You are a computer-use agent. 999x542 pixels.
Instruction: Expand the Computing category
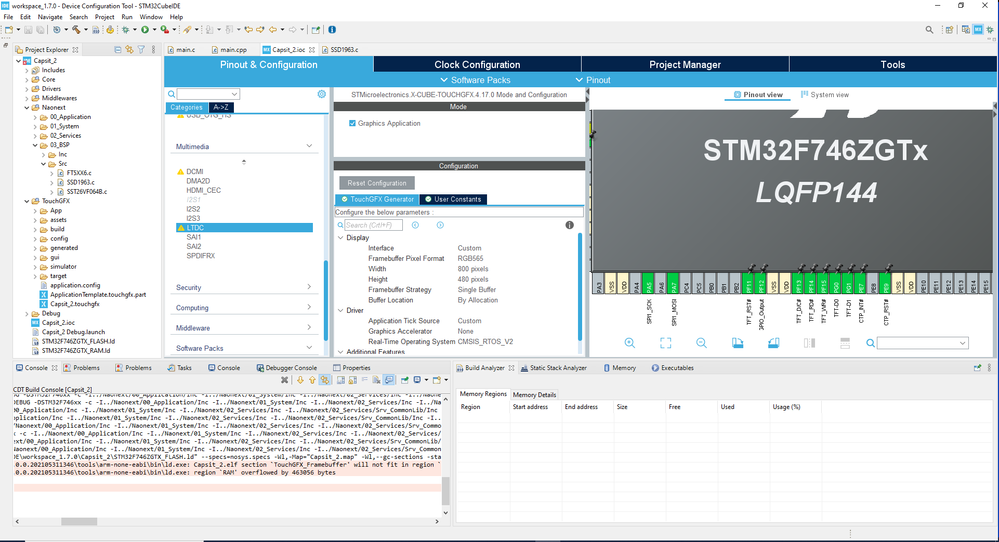click(x=309, y=307)
